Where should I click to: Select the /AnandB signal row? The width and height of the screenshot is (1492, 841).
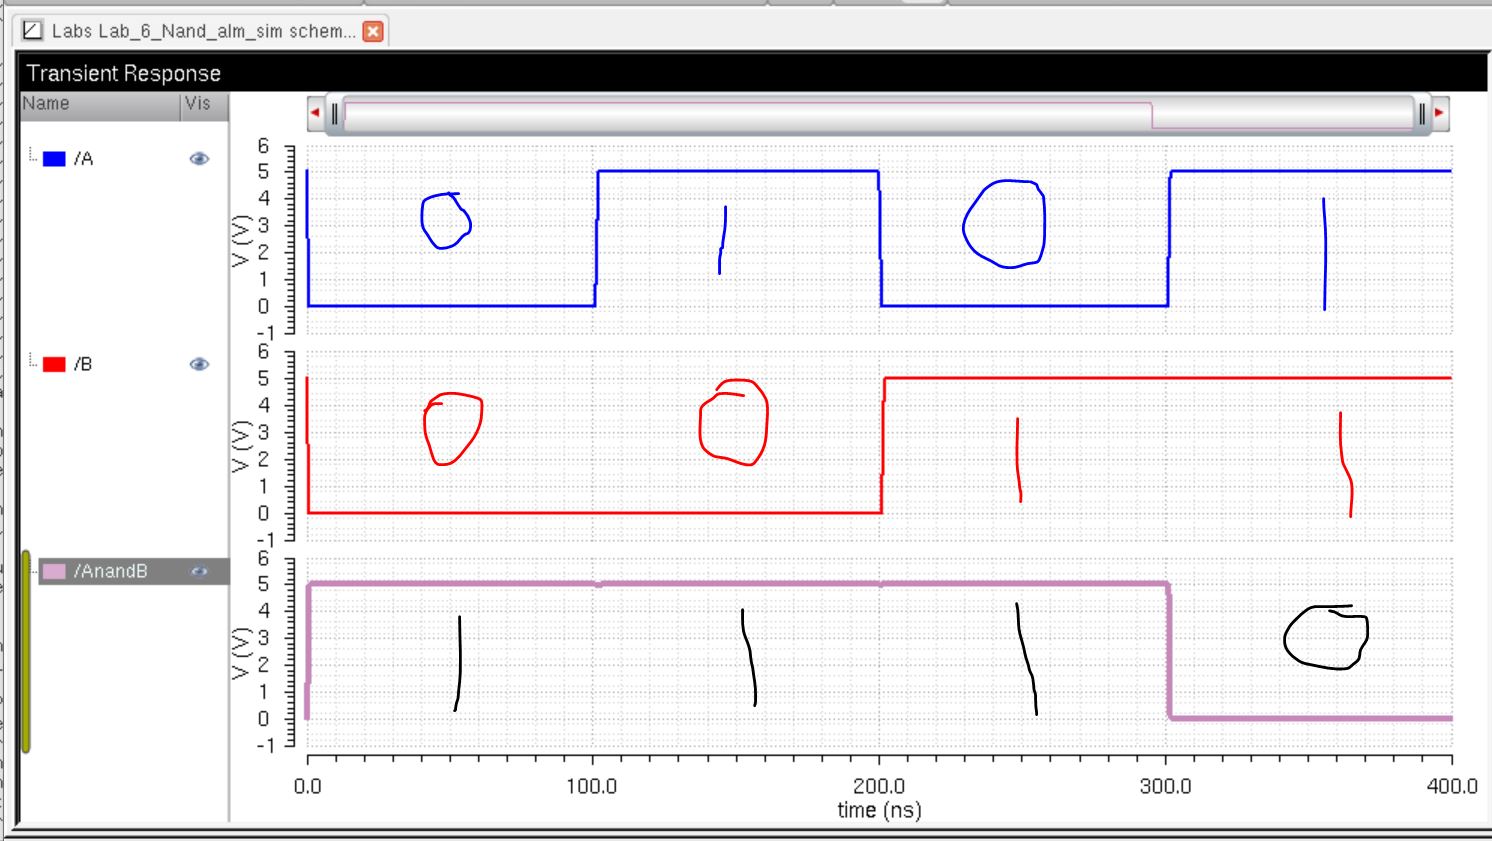tap(111, 571)
